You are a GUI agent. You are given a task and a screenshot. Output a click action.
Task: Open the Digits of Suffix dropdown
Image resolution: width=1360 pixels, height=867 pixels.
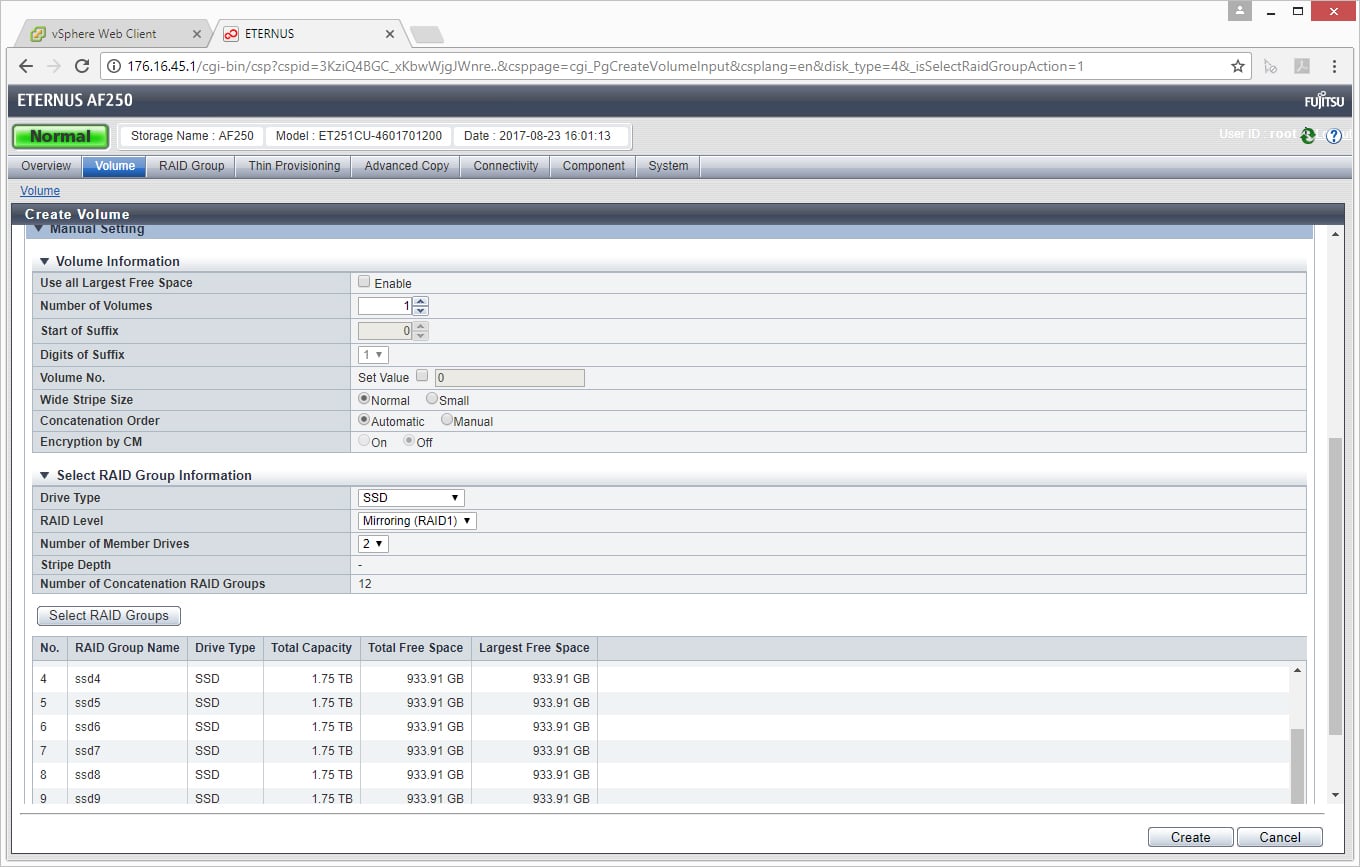[373, 354]
